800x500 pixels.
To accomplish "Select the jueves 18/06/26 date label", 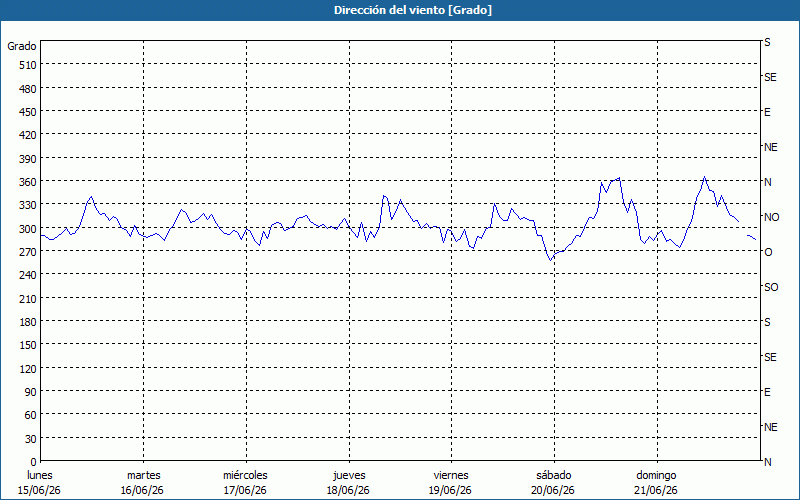I will point(348,483).
